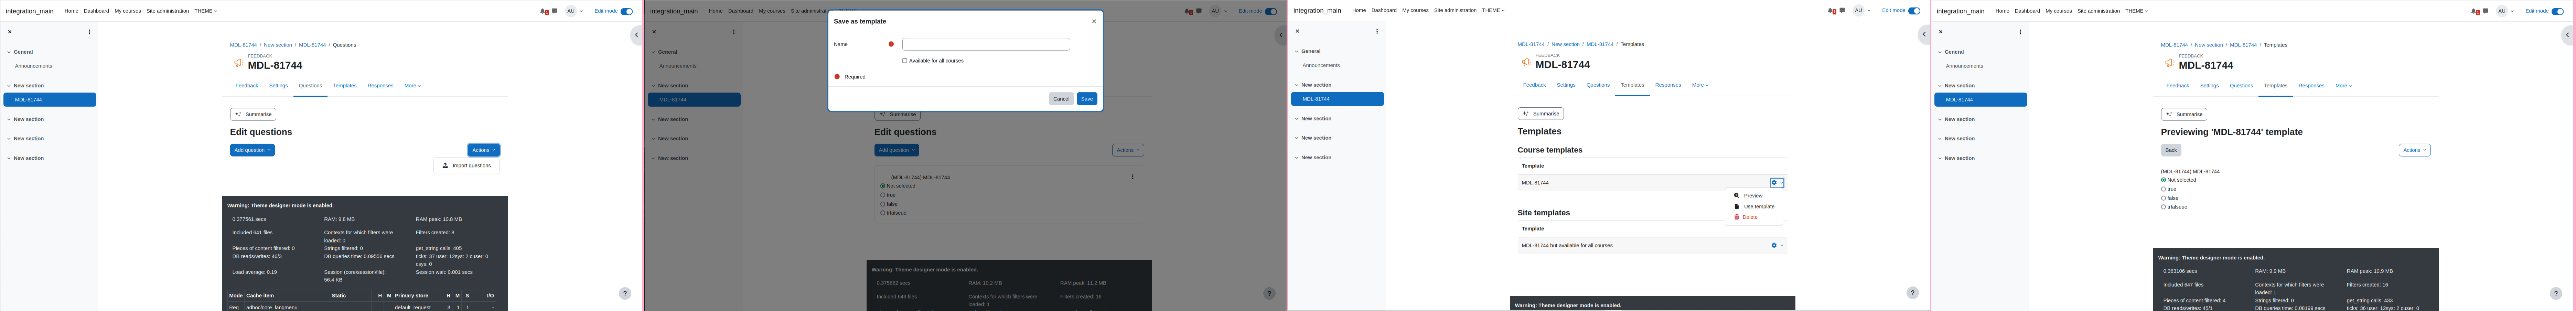Viewport: 2576px width, 311px height.
Task: Choose Preview in template gear menu
Action: pyautogui.click(x=1753, y=196)
